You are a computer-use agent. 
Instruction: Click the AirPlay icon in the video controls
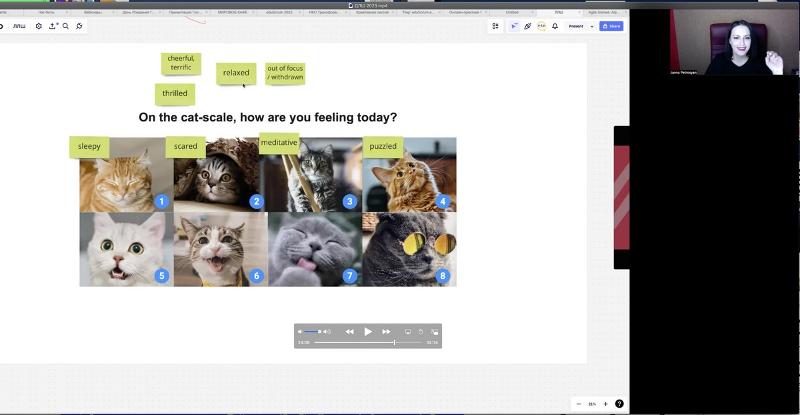click(408, 331)
